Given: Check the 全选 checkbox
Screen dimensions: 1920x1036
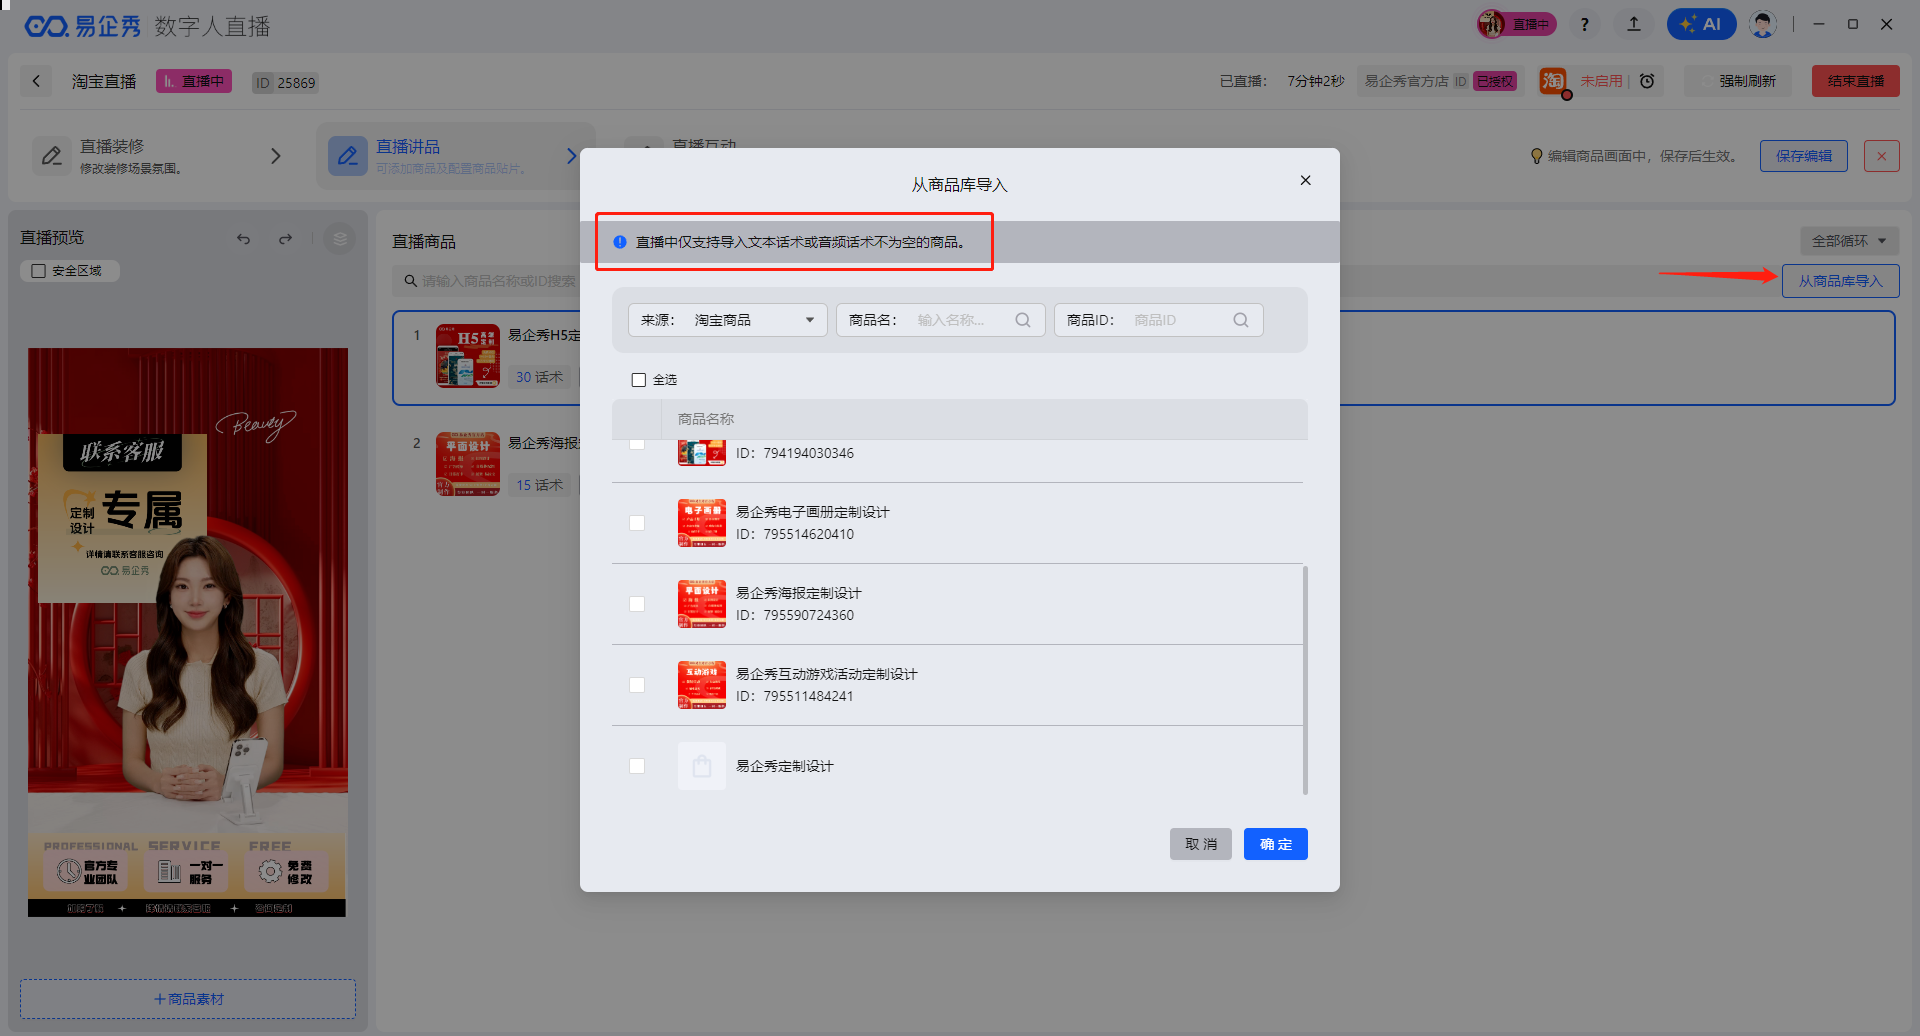Looking at the screenshot, I should (x=639, y=380).
